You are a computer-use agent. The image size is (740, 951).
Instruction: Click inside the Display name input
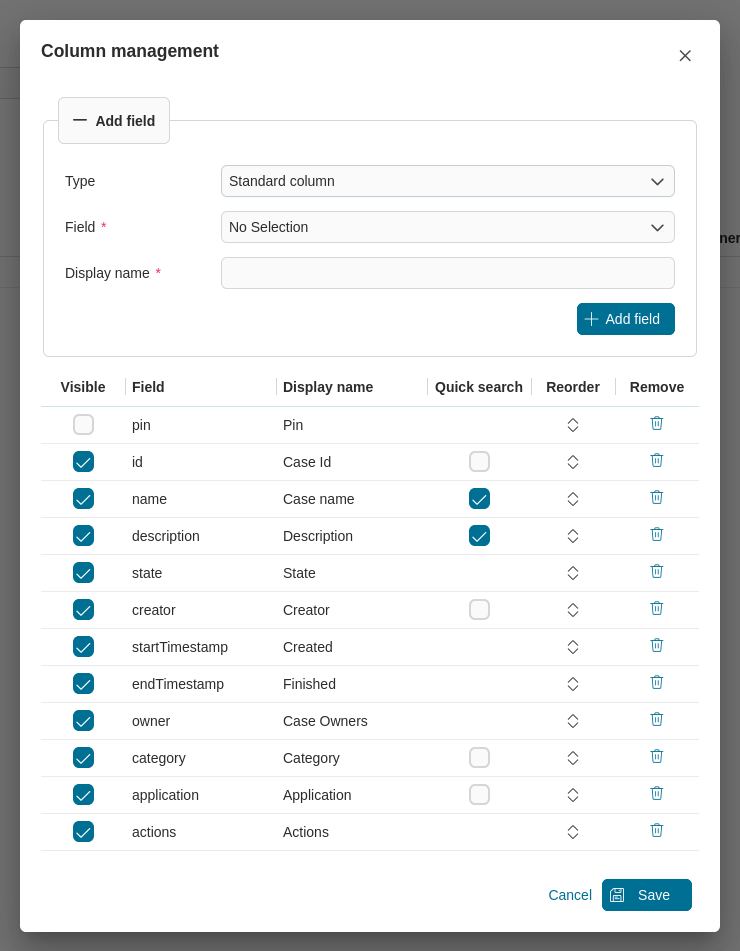[447, 272]
